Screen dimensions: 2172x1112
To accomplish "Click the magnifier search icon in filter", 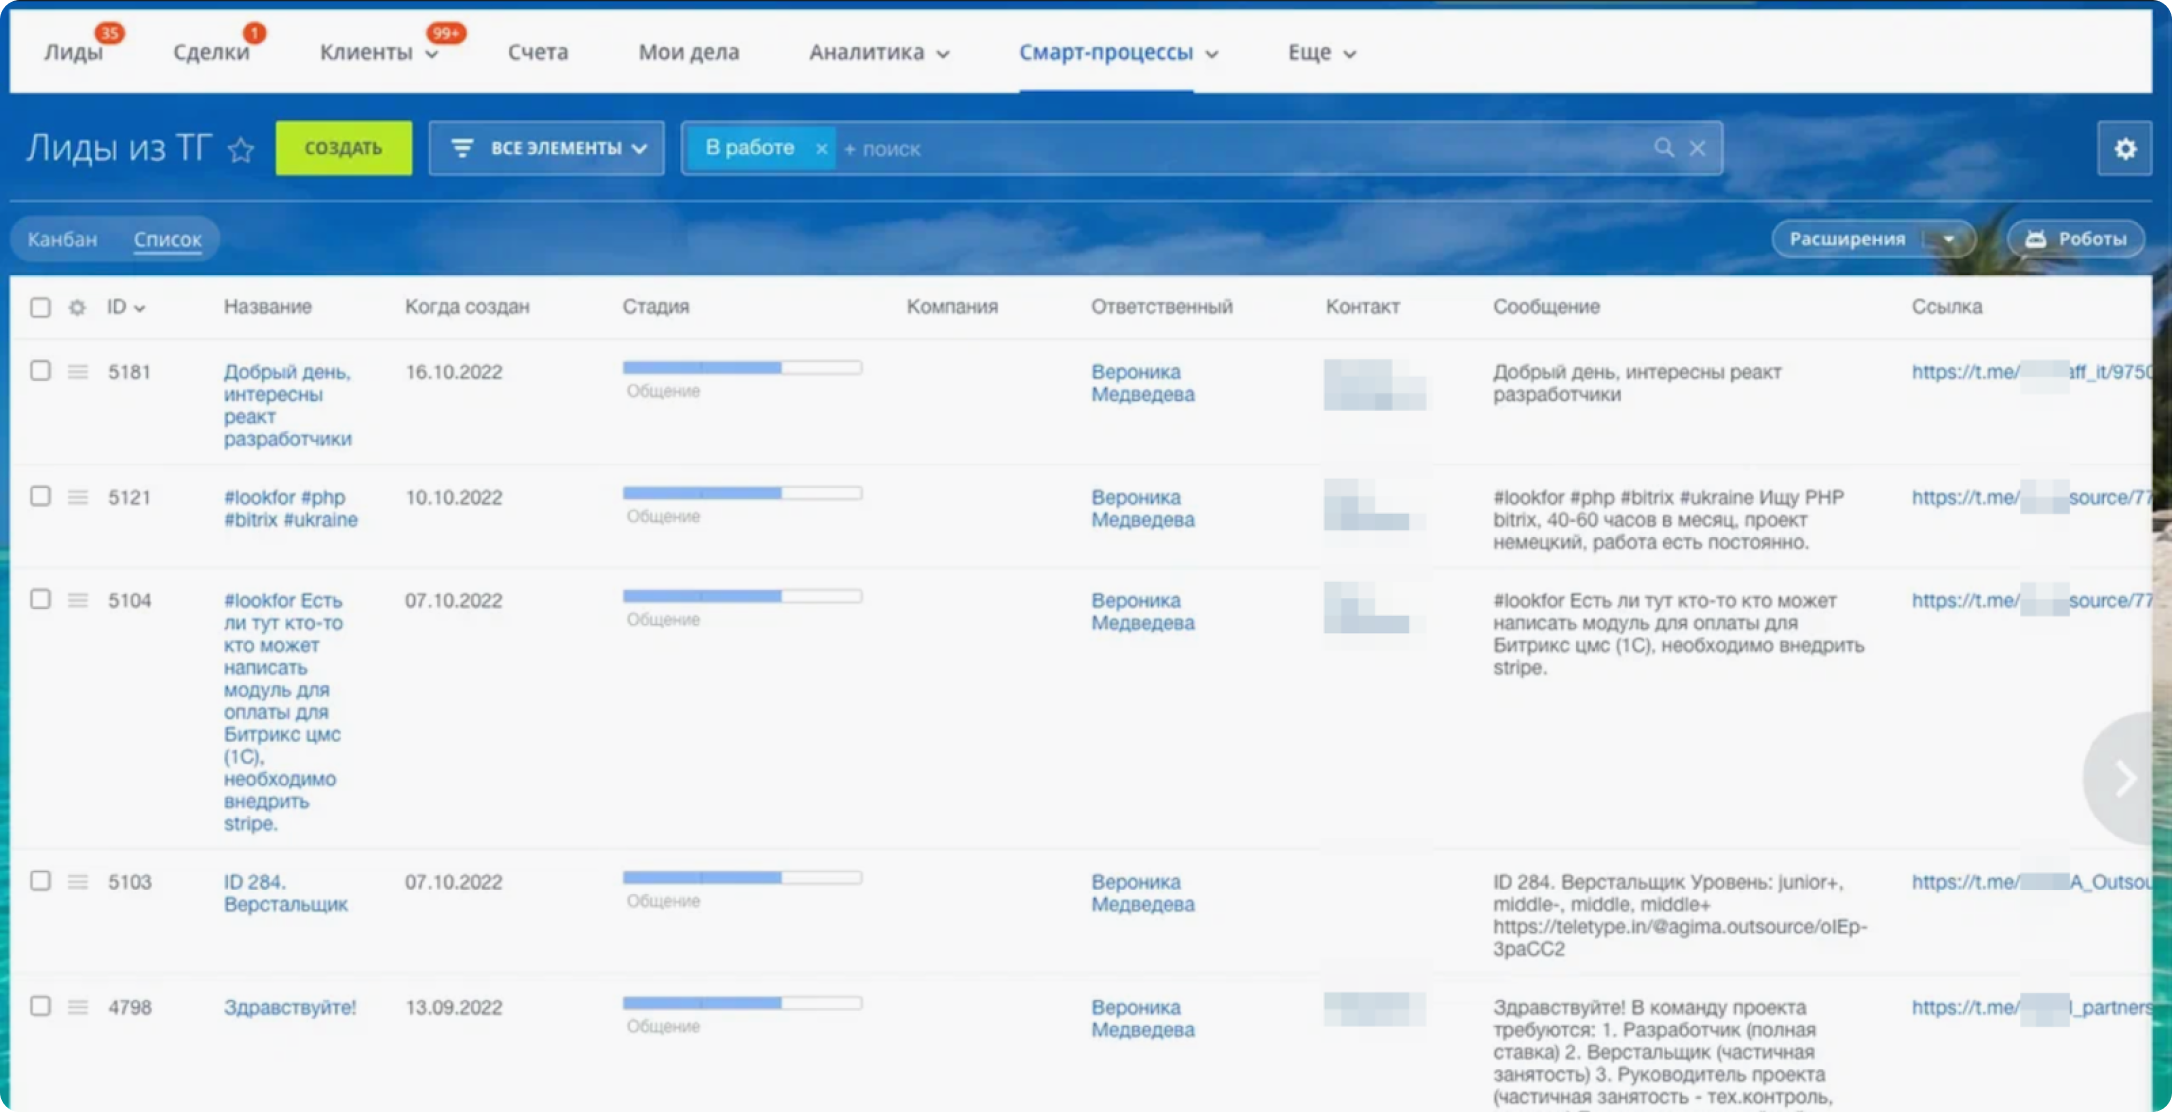I will (1663, 148).
